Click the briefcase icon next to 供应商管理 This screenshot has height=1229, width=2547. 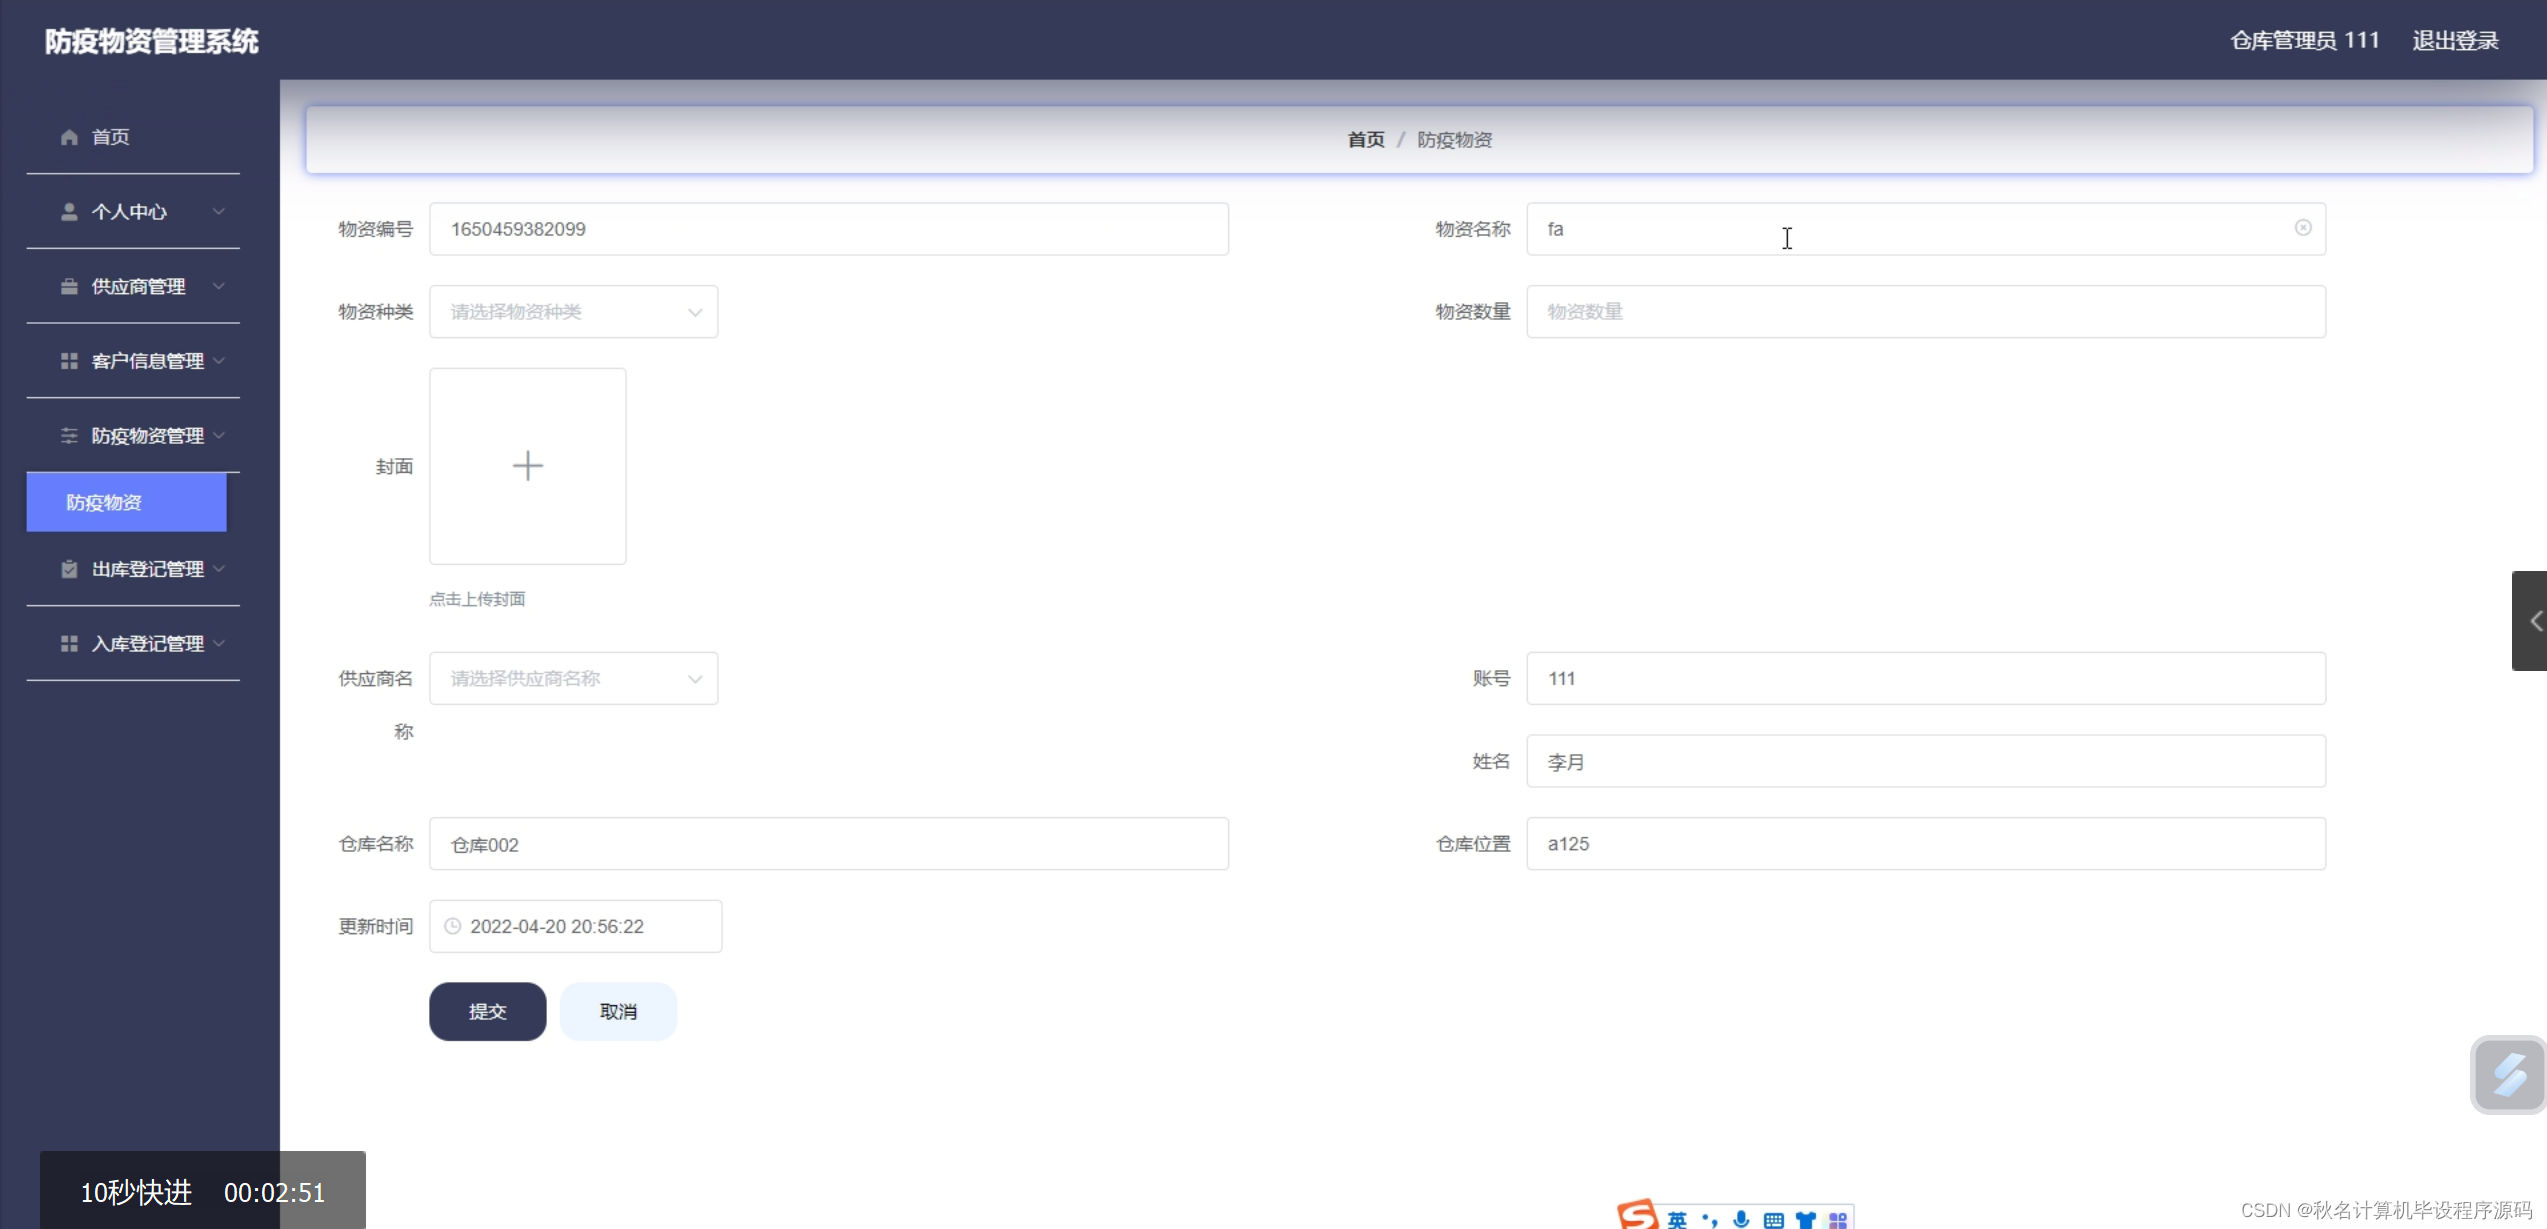(x=69, y=287)
